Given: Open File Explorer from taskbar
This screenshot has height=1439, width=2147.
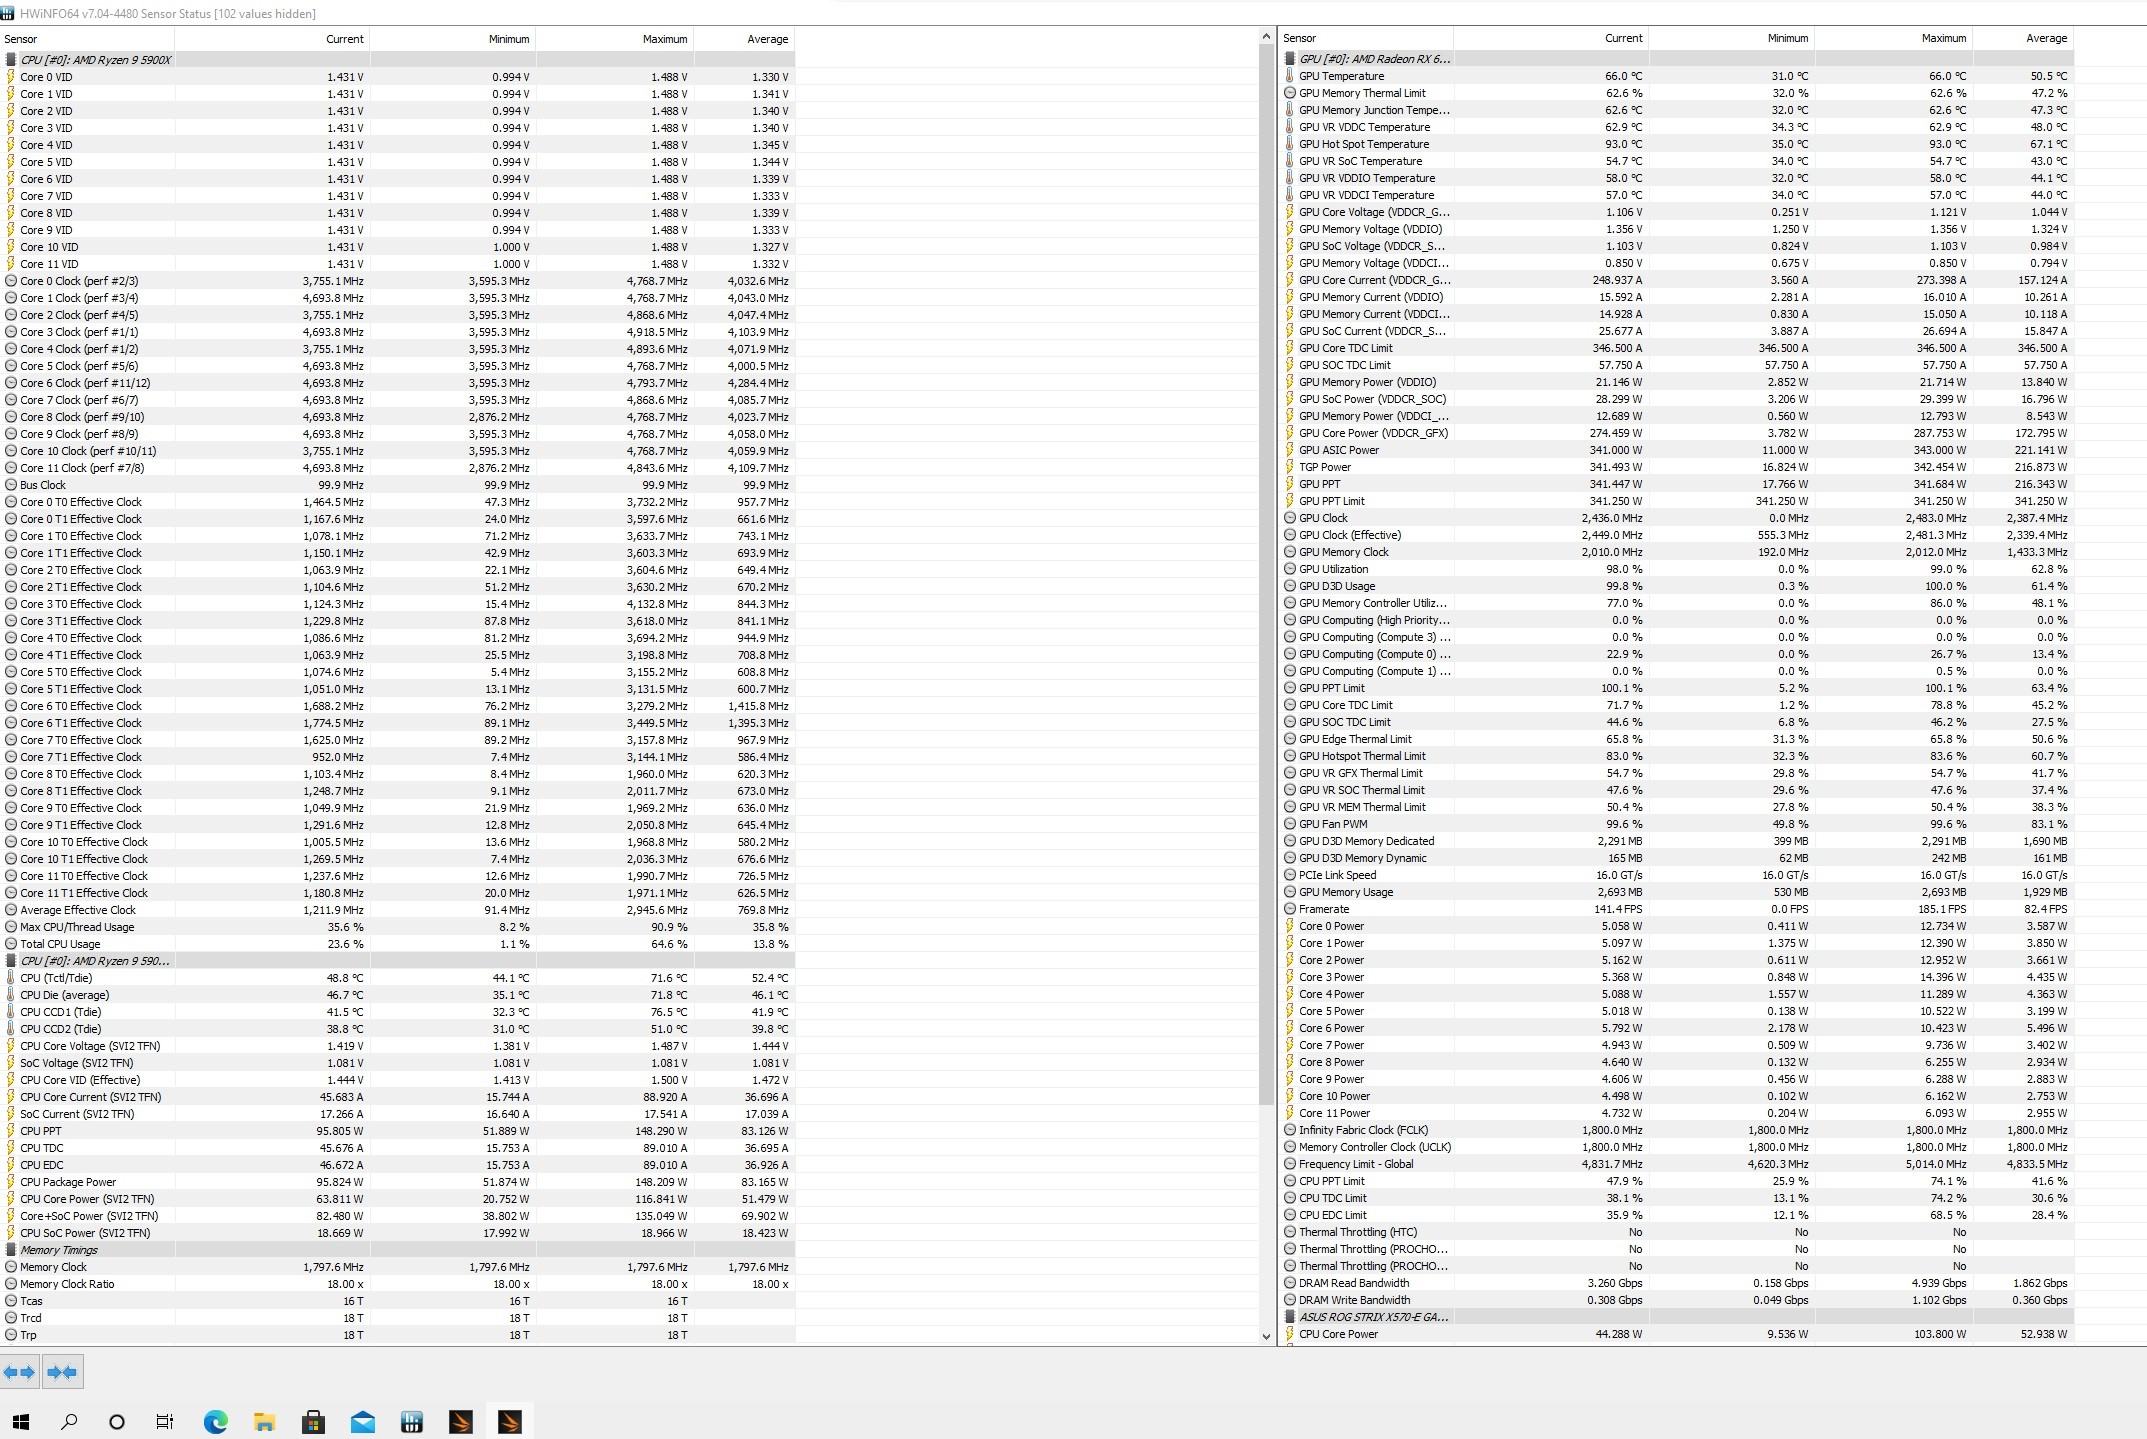Looking at the screenshot, I should 264,1422.
